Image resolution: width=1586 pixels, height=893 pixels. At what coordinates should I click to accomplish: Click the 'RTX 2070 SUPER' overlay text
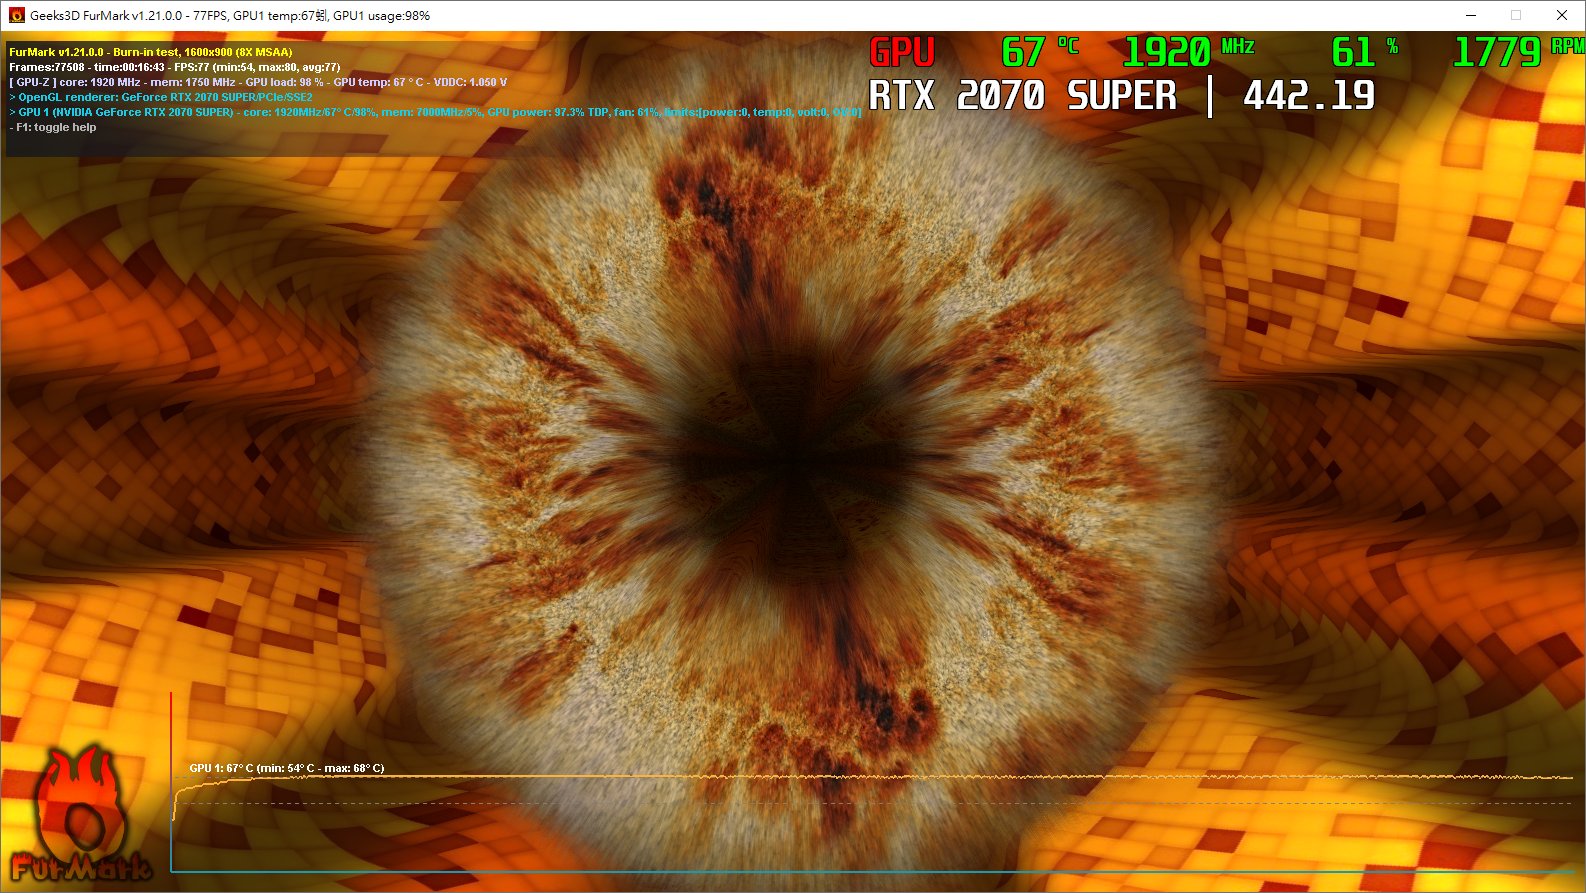tap(1023, 96)
